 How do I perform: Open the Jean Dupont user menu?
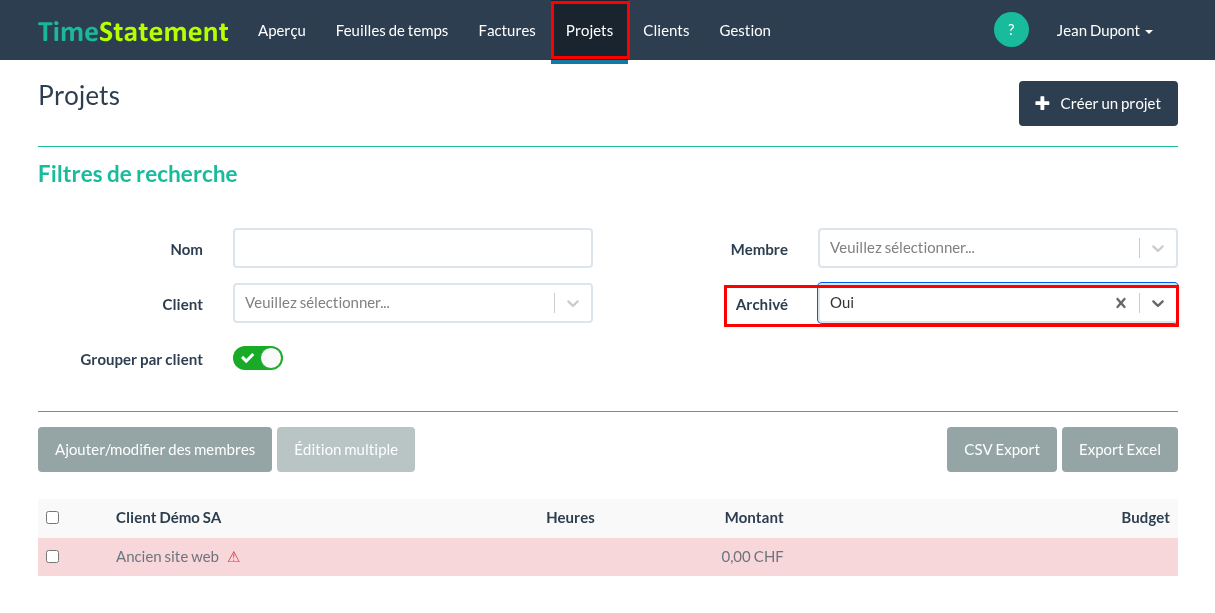click(x=1104, y=31)
